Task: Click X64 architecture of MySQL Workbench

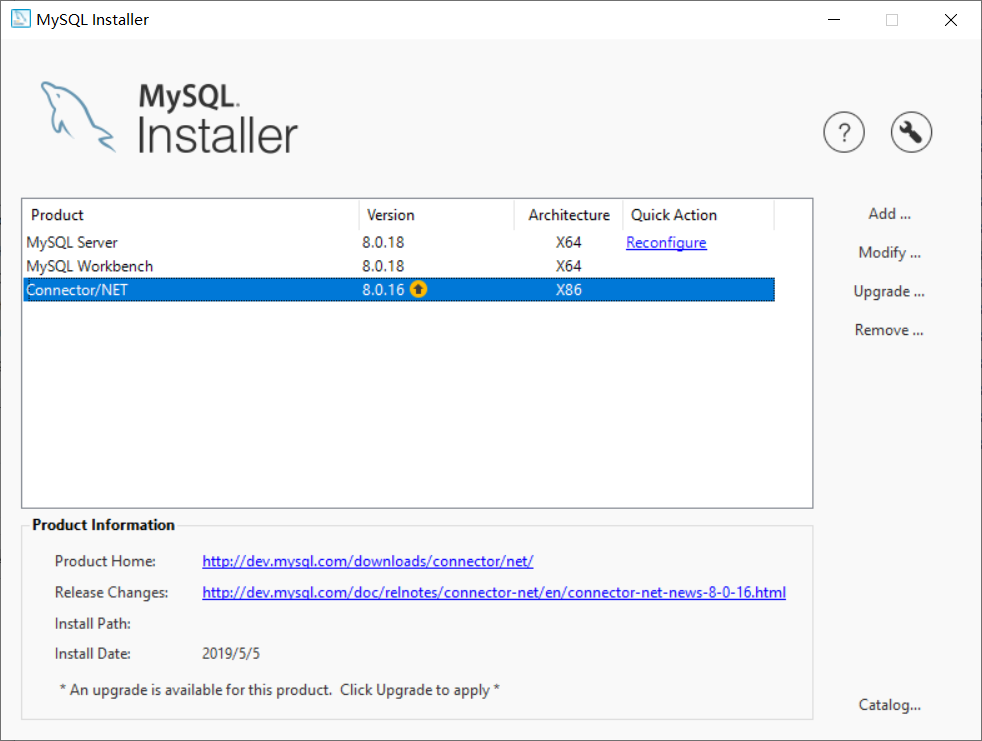Action: click(569, 266)
